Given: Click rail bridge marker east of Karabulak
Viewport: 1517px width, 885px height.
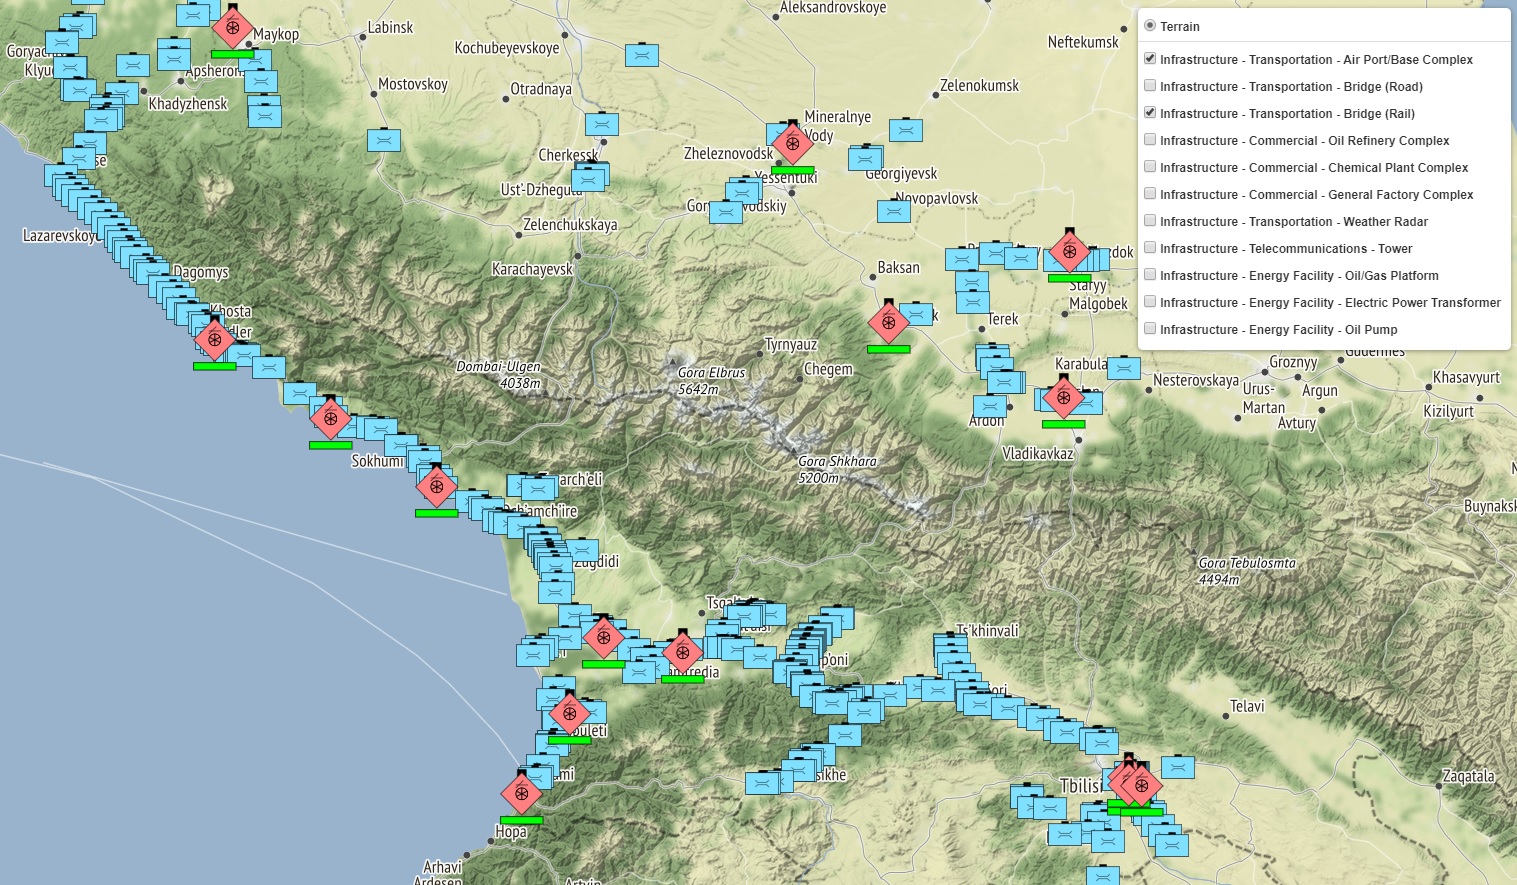Looking at the screenshot, I should (x=1123, y=368).
